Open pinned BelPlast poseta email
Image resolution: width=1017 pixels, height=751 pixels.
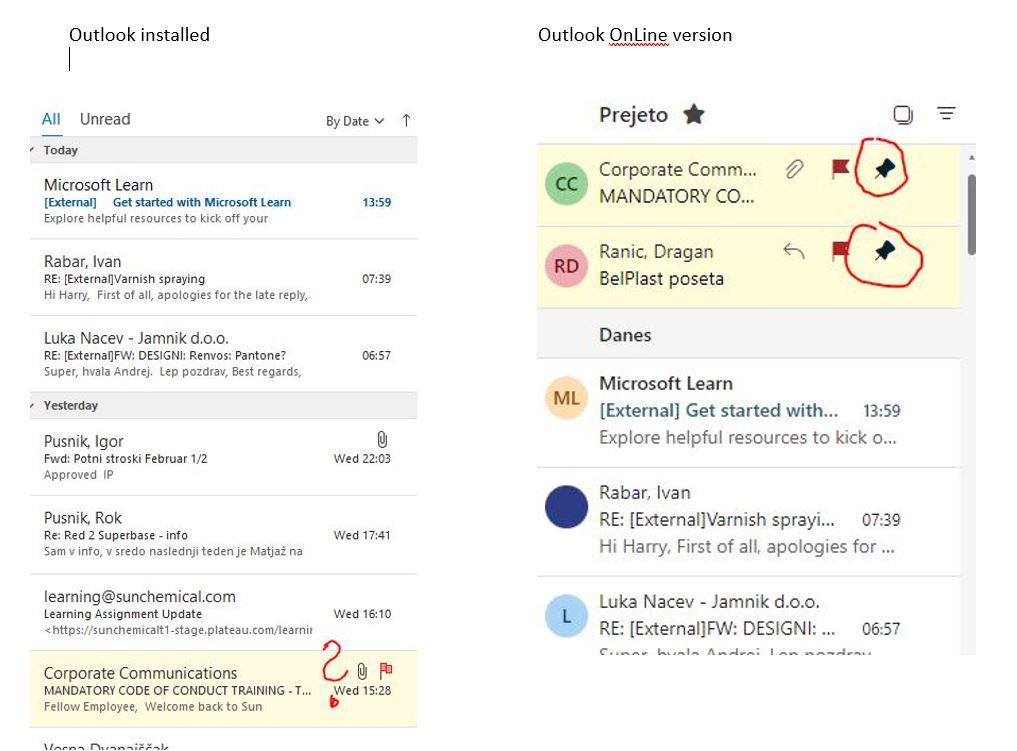748,267
